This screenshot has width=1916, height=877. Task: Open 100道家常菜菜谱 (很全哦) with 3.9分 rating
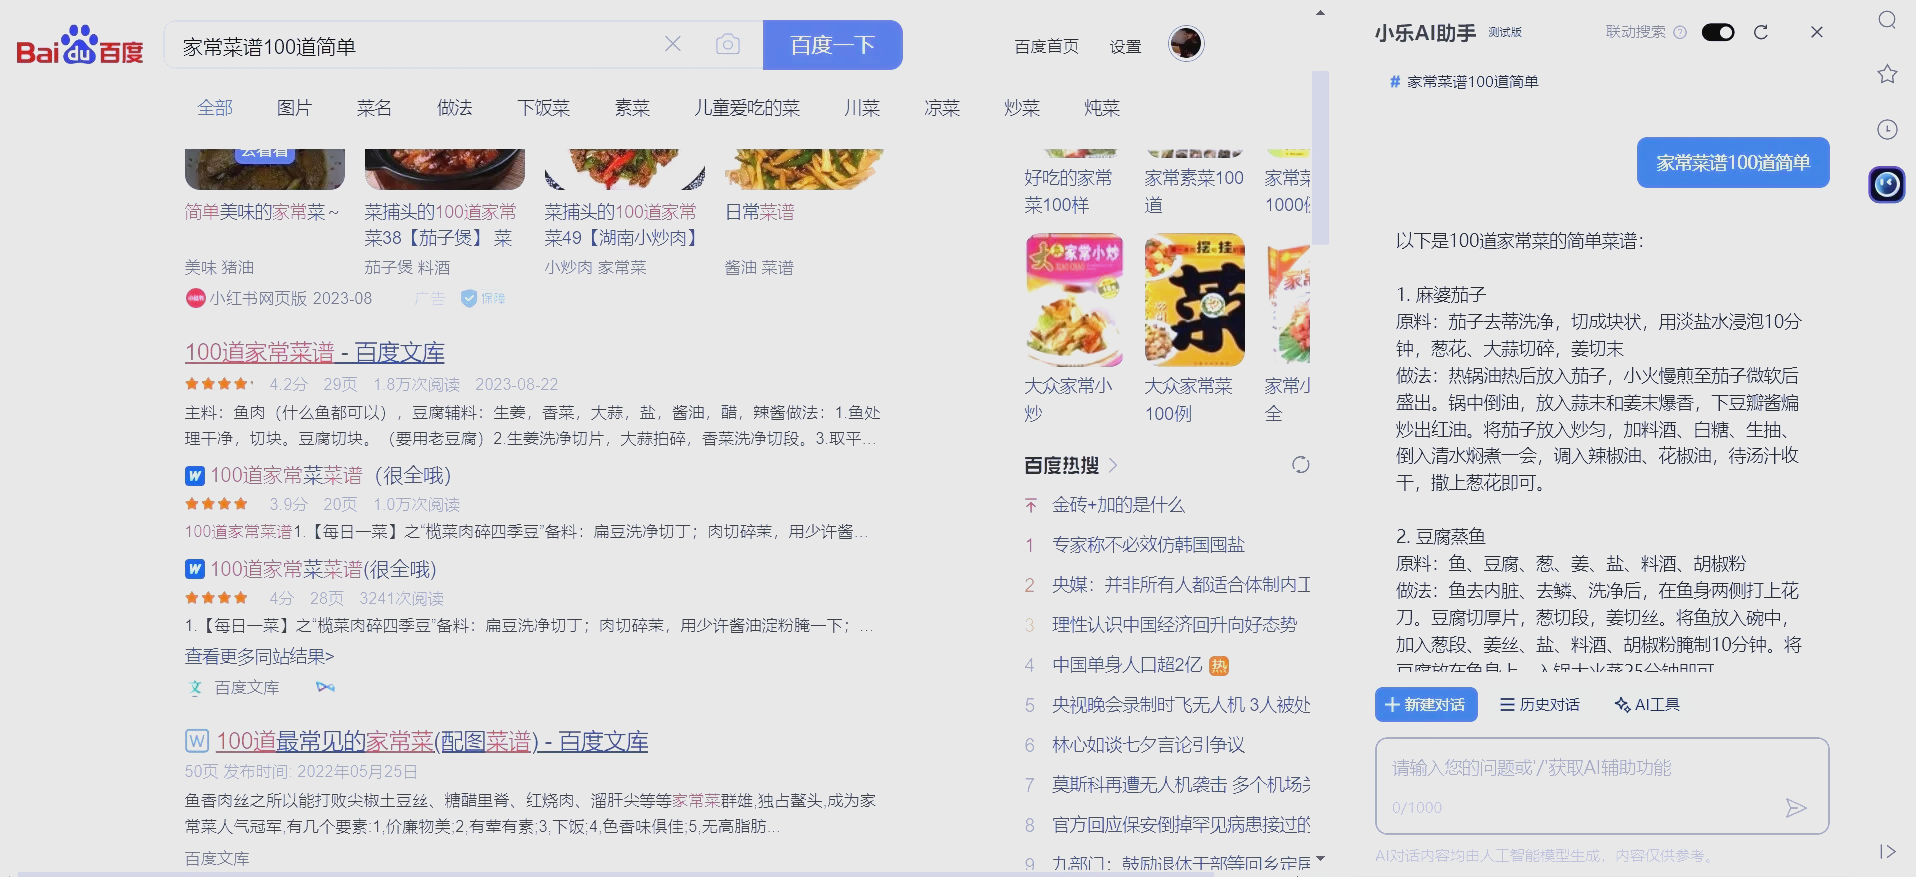[x=330, y=475]
